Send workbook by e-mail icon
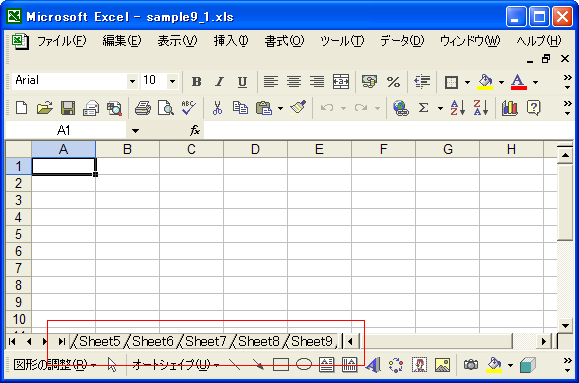579x383 pixels. [x=91, y=108]
